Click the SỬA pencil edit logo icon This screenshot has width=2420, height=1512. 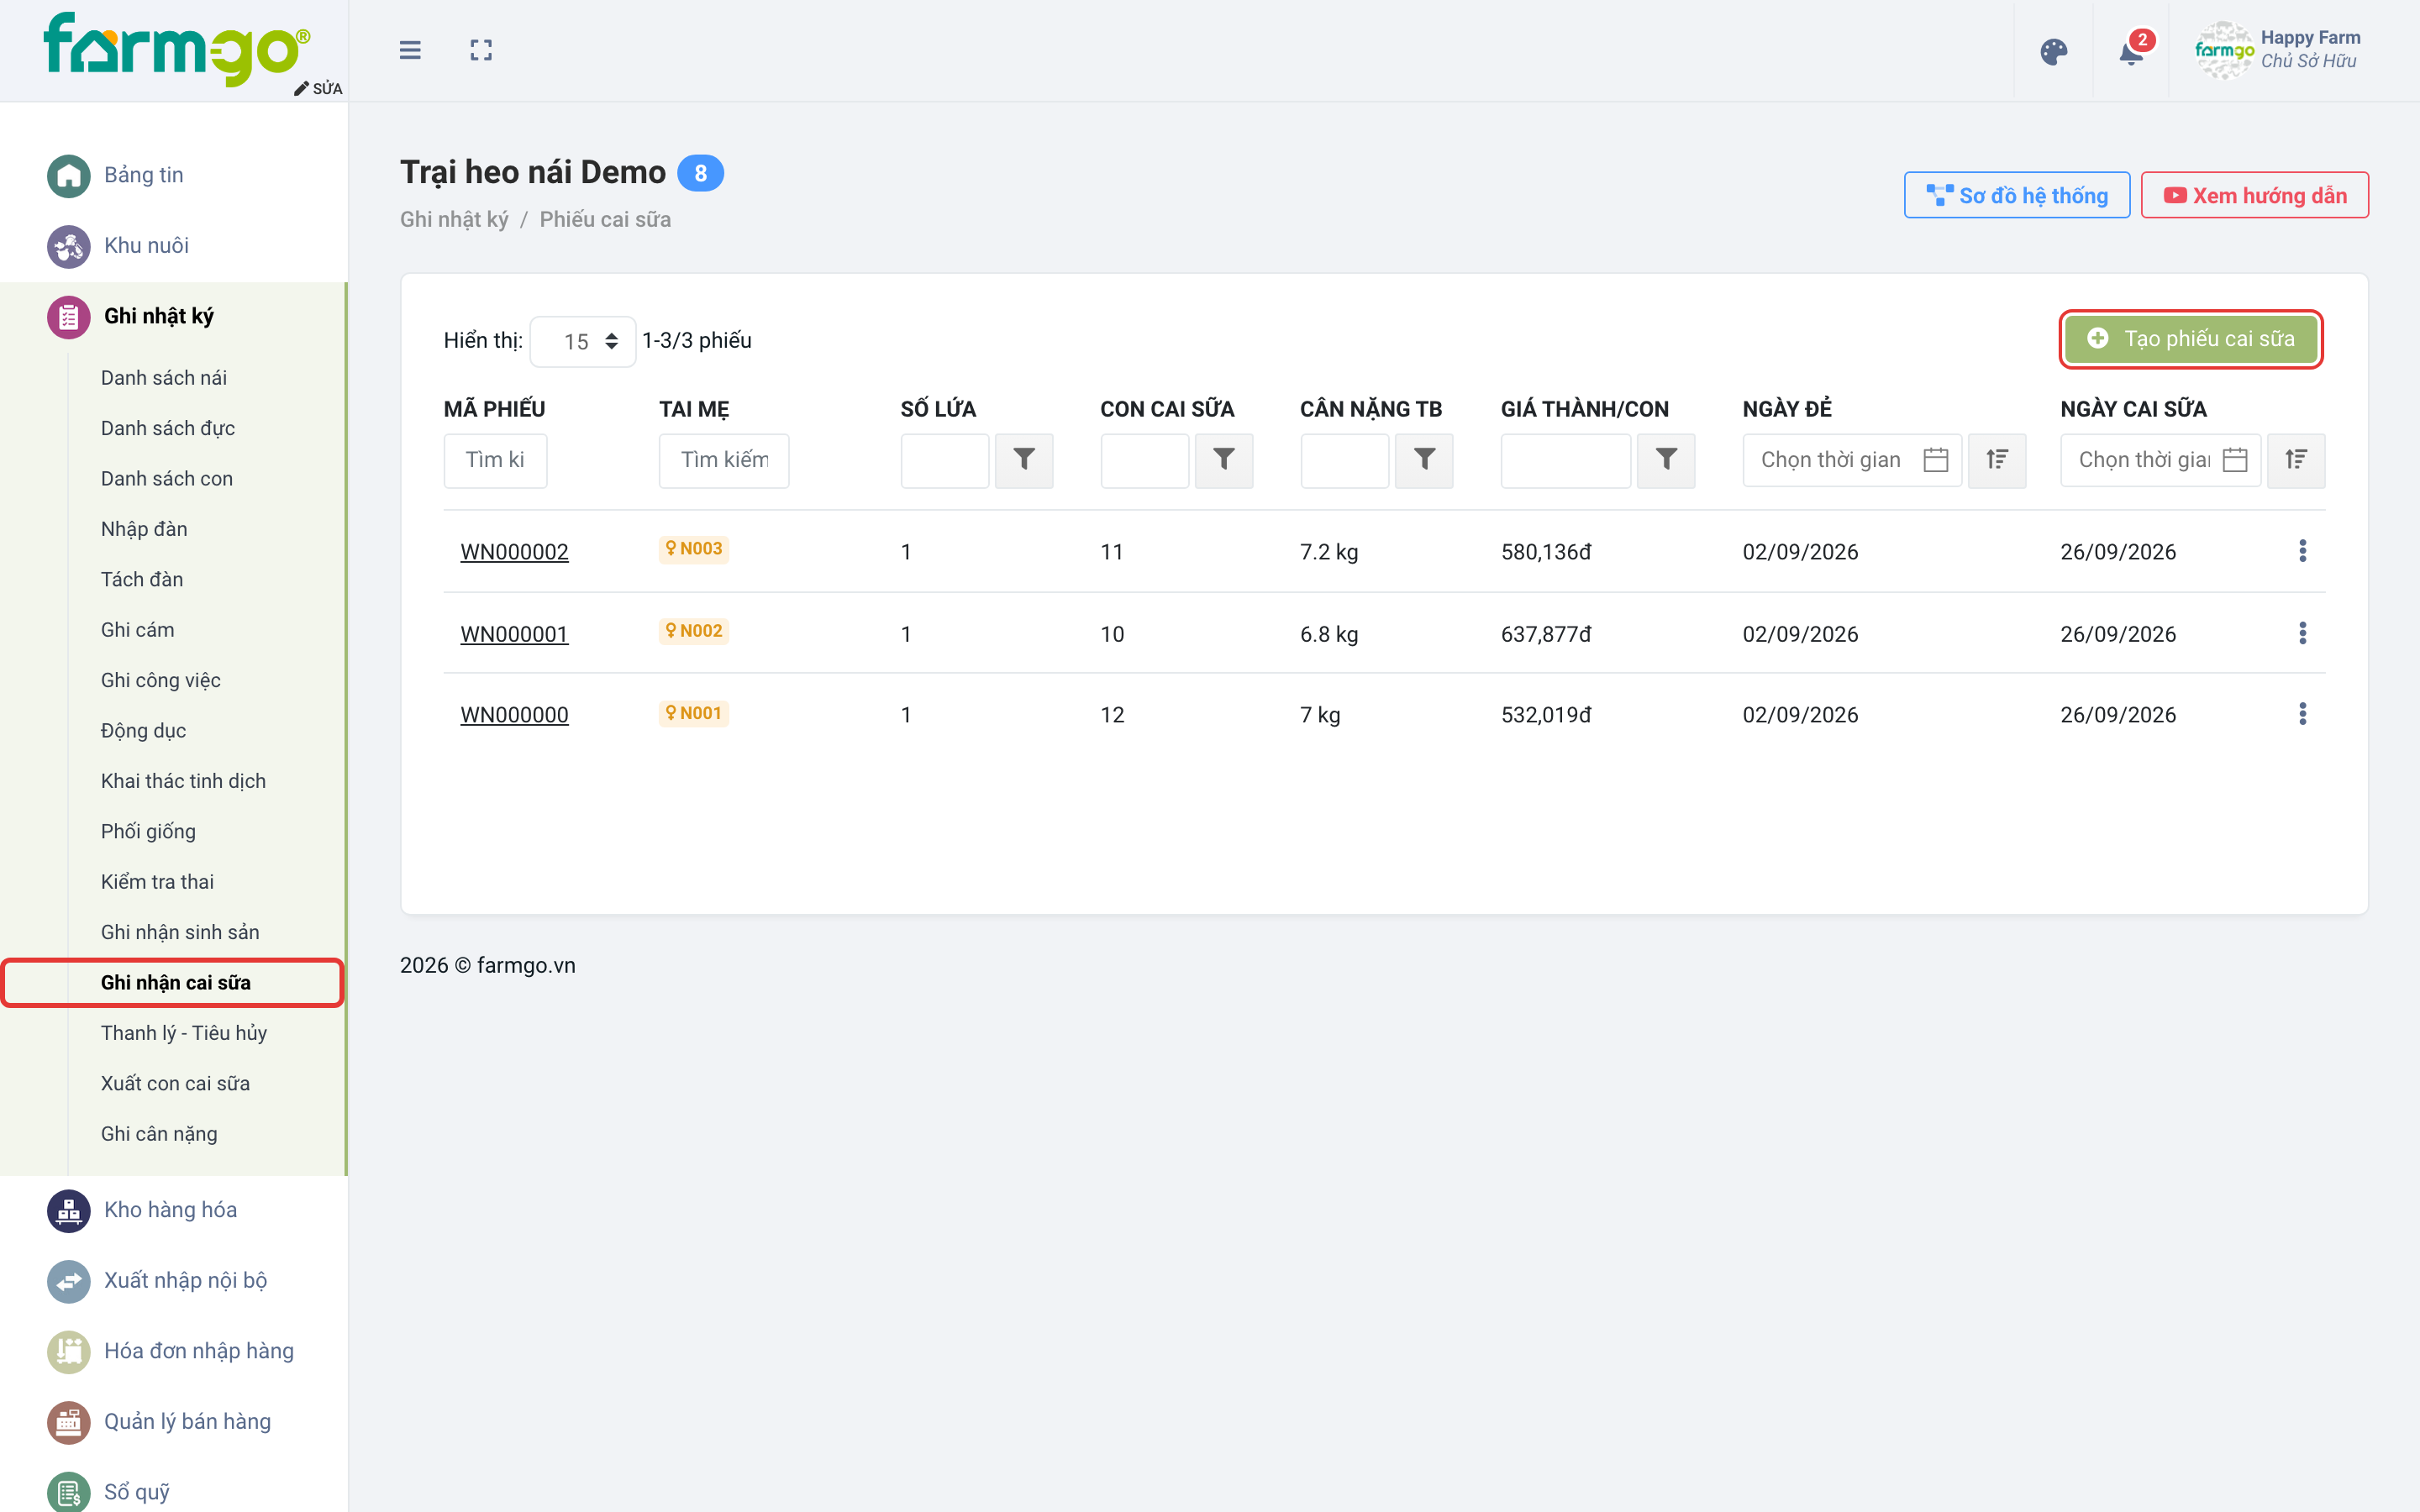[x=318, y=88]
